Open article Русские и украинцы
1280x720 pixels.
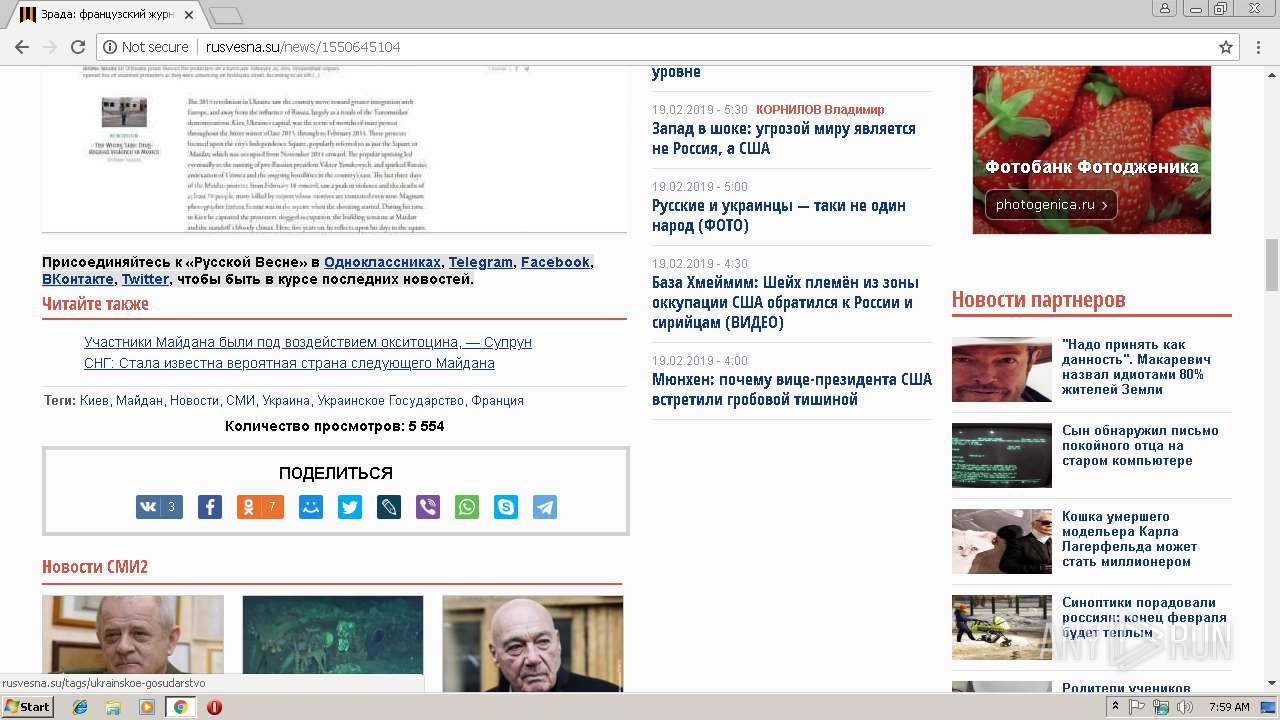click(x=779, y=215)
